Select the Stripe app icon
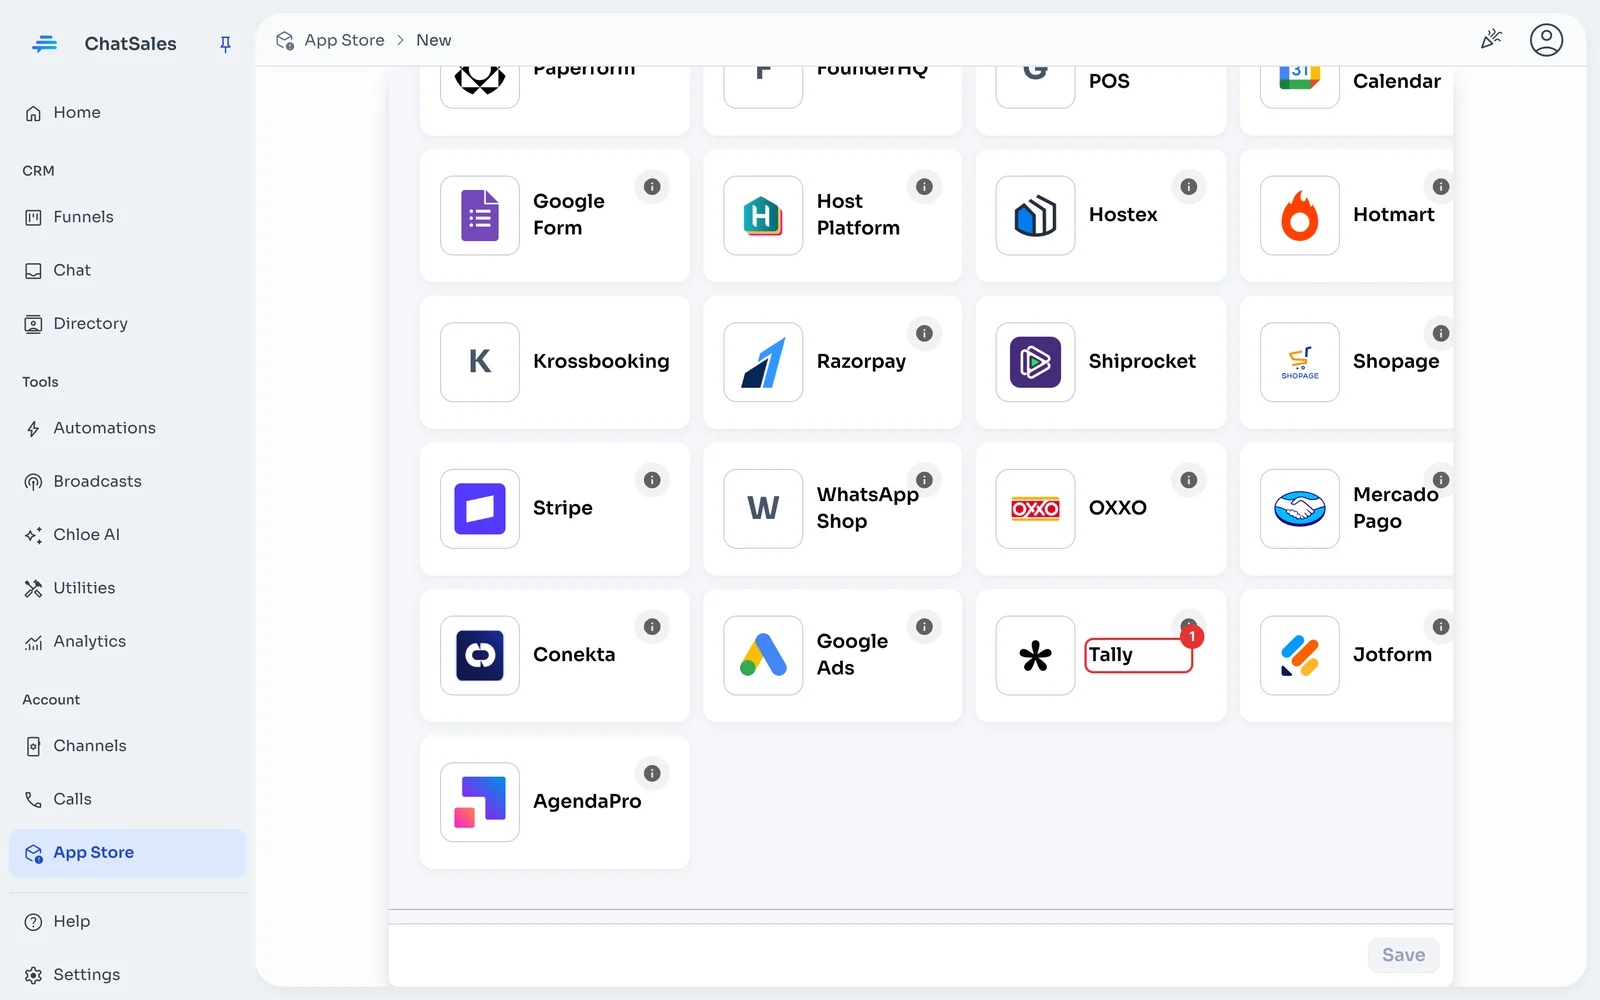 click(480, 508)
